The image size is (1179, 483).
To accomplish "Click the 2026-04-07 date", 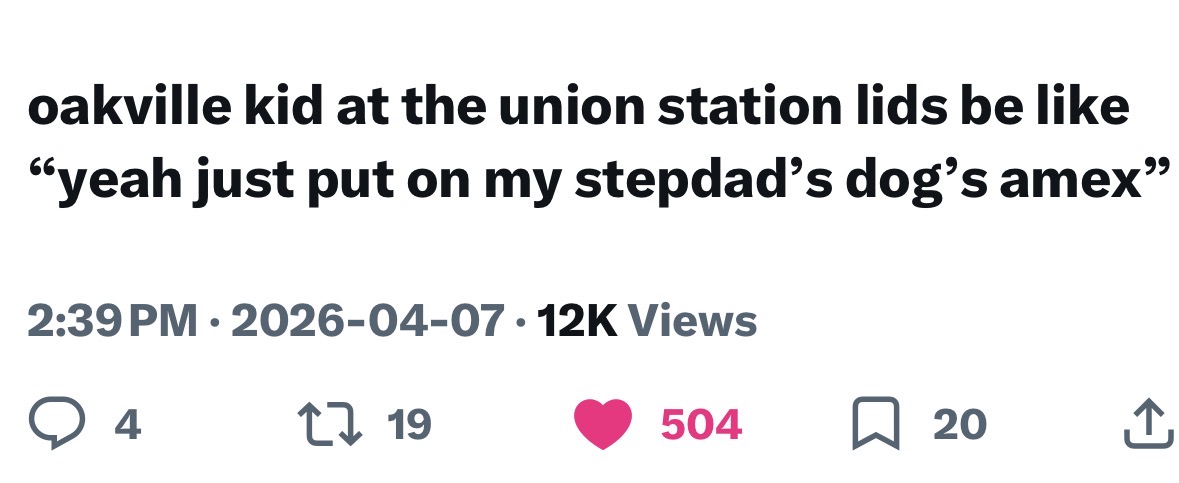I will (367, 321).
